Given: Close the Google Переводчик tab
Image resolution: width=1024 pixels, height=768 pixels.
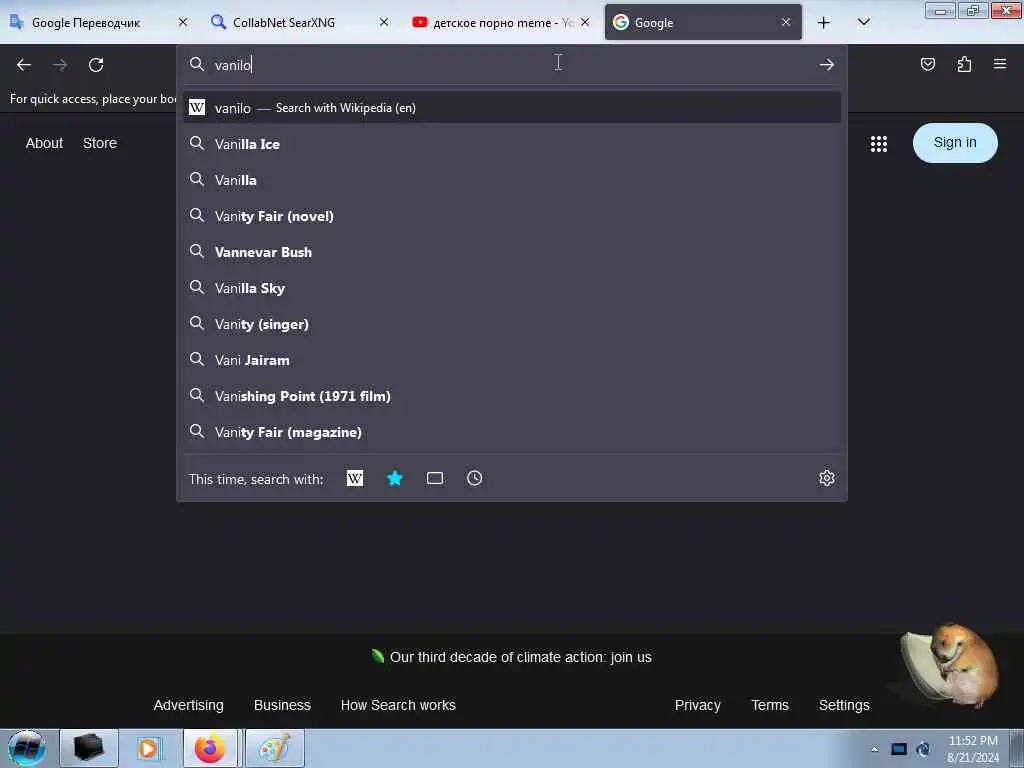Looking at the screenshot, I should (x=183, y=22).
